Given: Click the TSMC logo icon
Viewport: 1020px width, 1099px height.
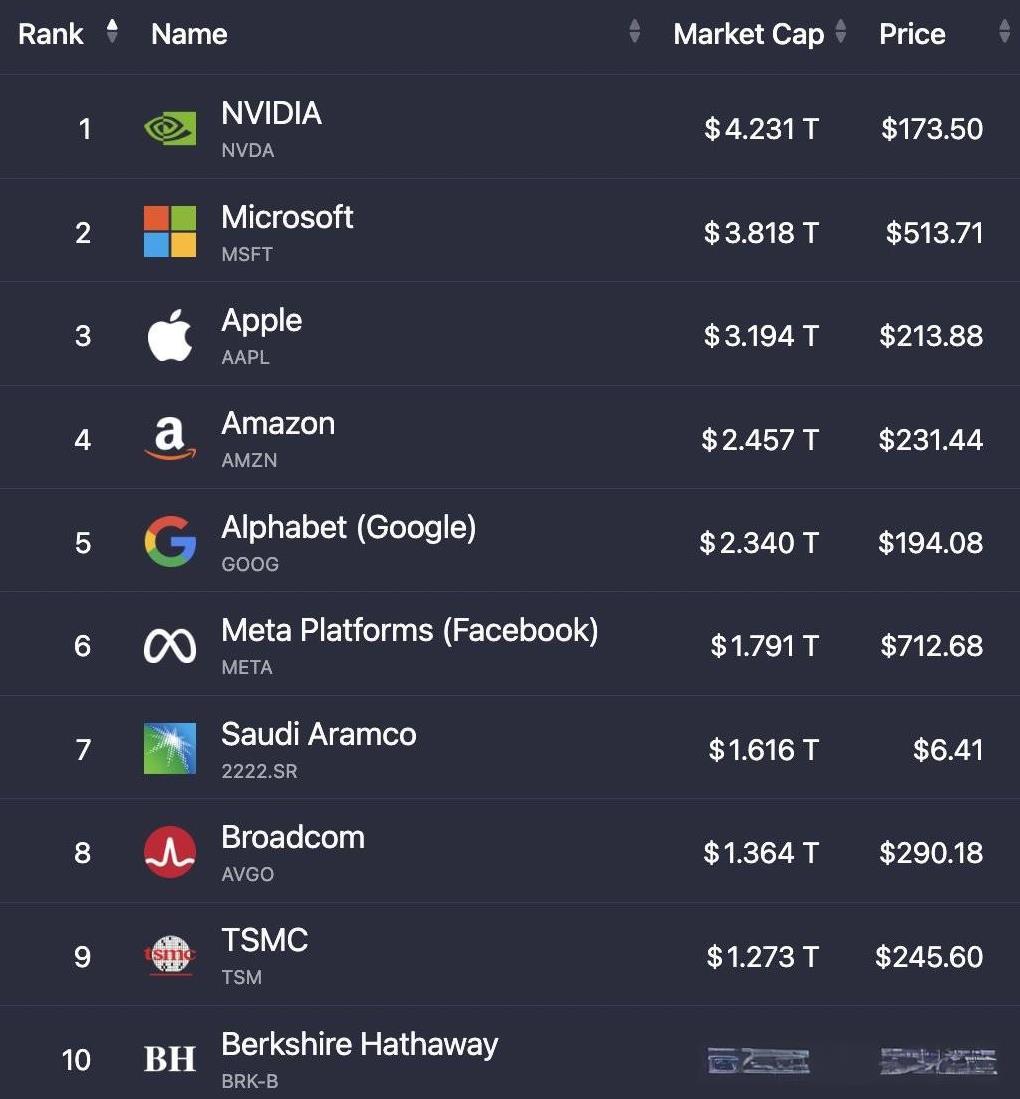Looking at the screenshot, I should [x=170, y=956].
